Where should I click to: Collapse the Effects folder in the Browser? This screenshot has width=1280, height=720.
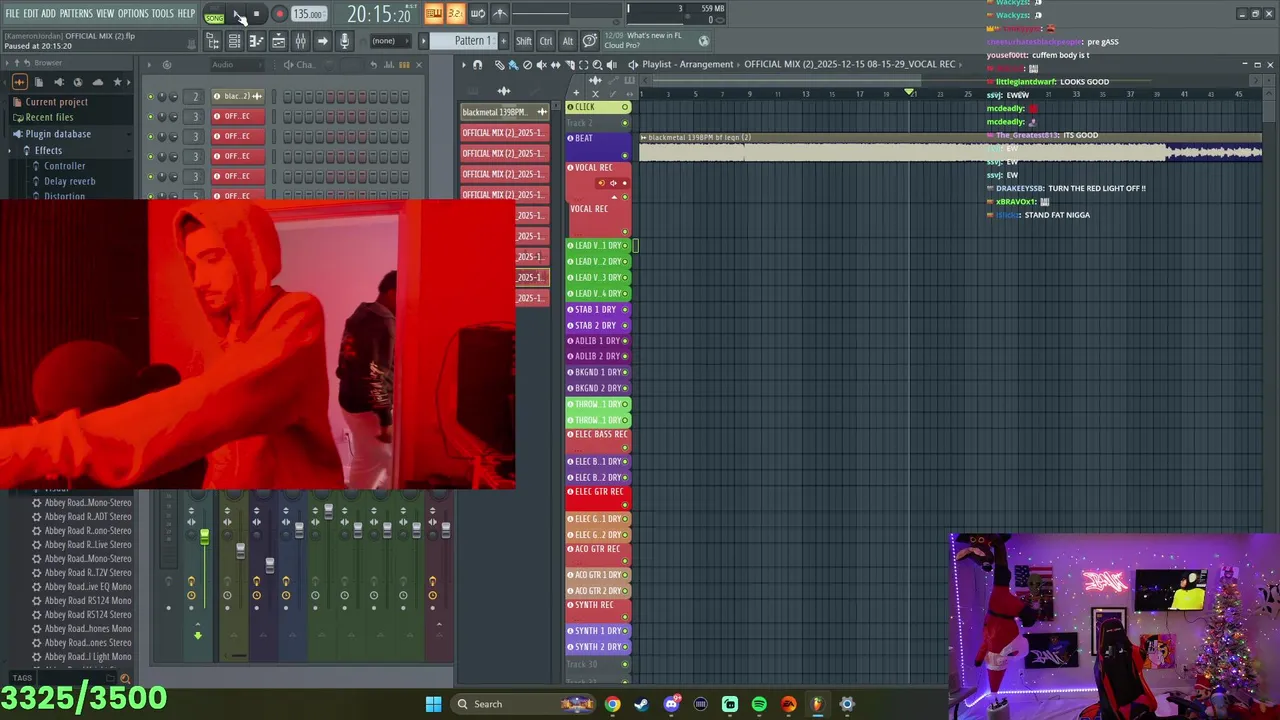48,150
